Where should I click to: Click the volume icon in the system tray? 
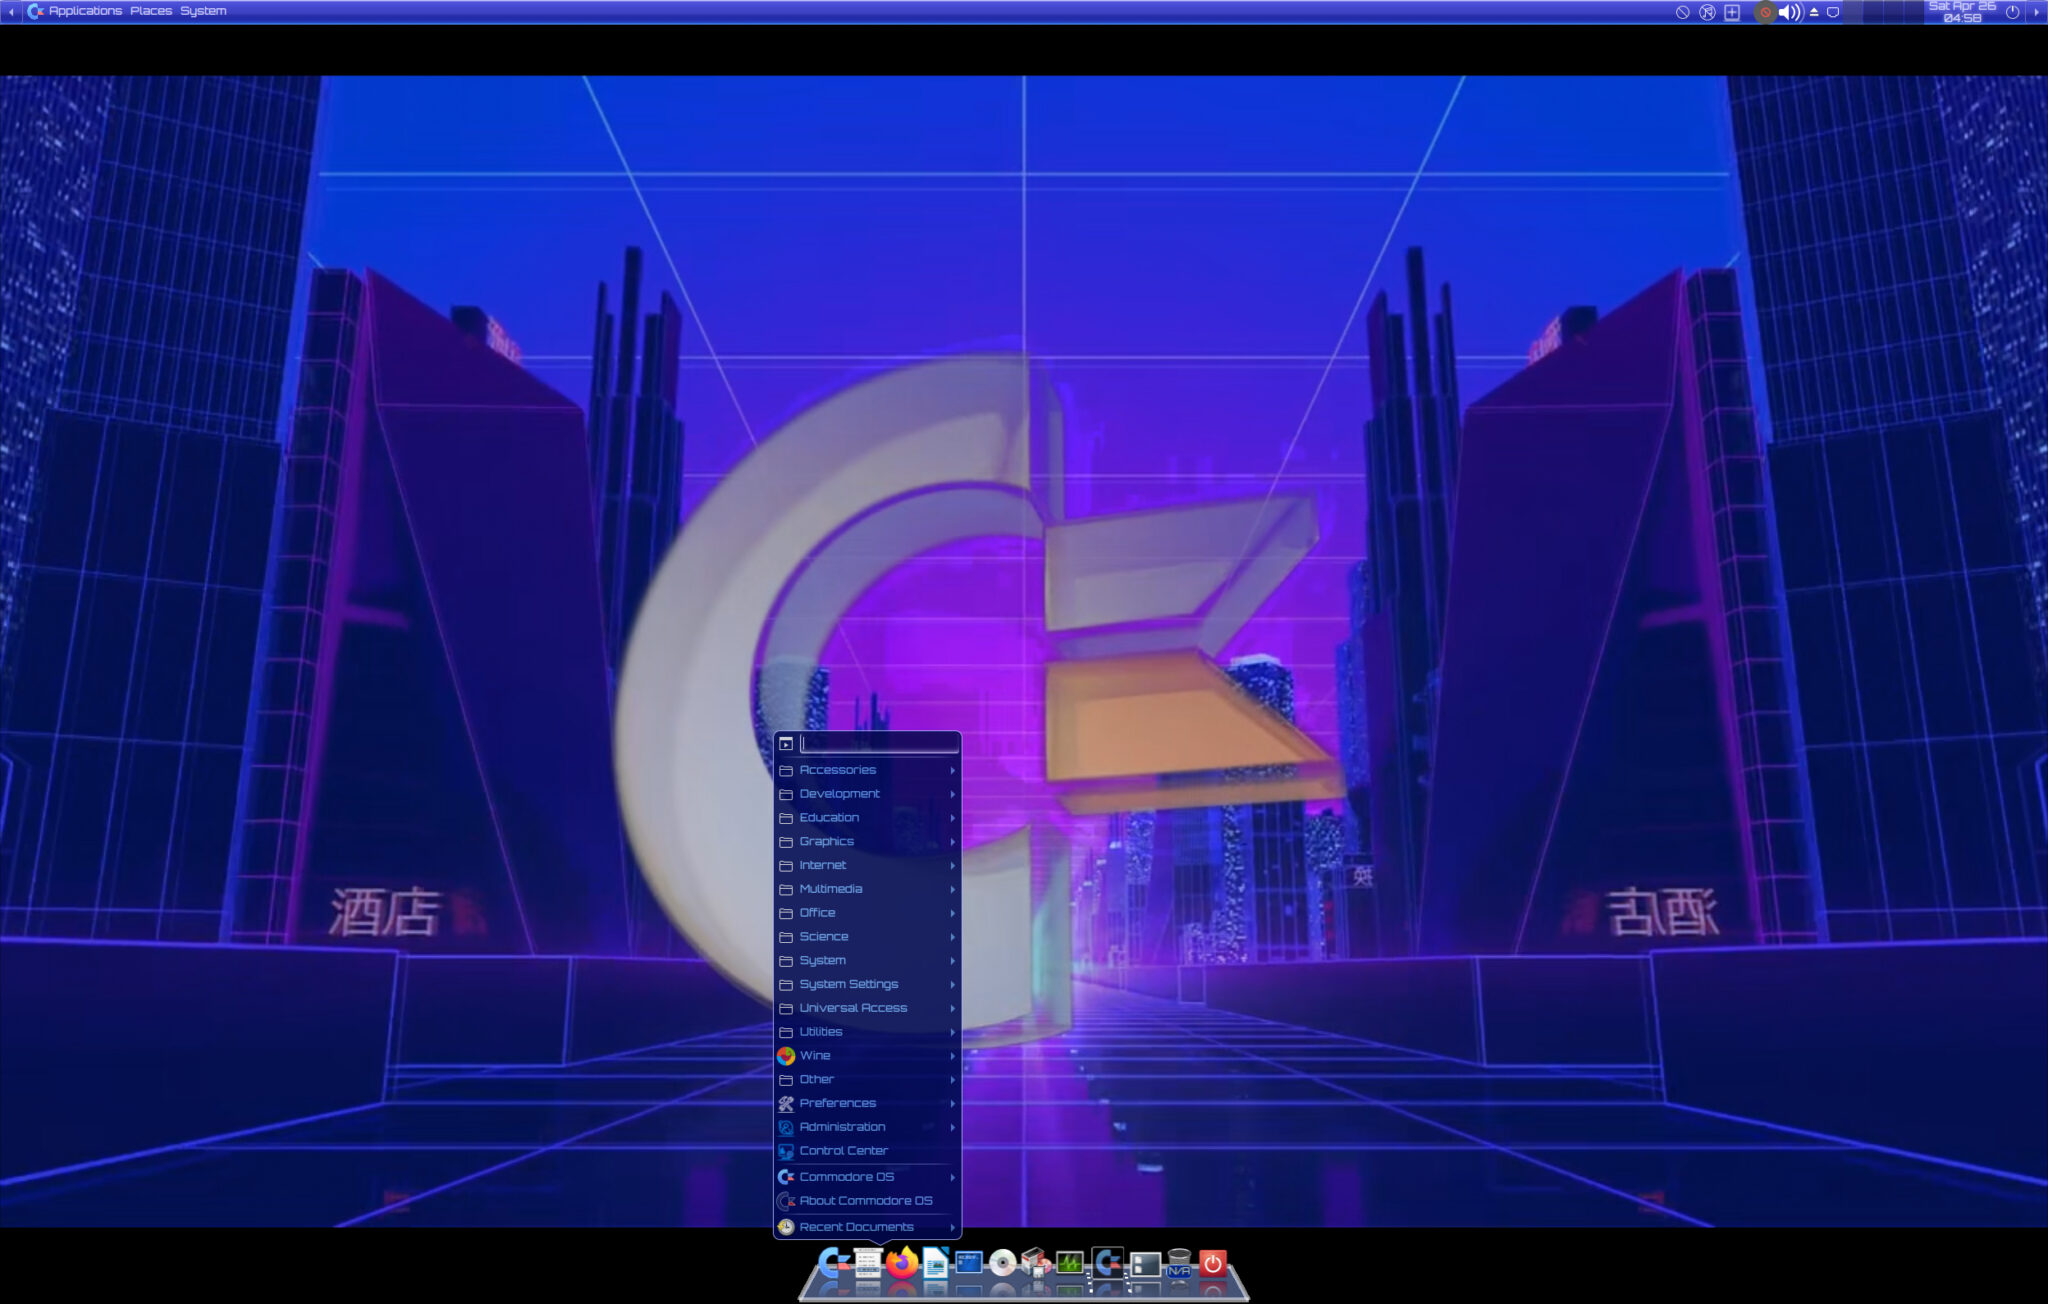[1789, 12]
